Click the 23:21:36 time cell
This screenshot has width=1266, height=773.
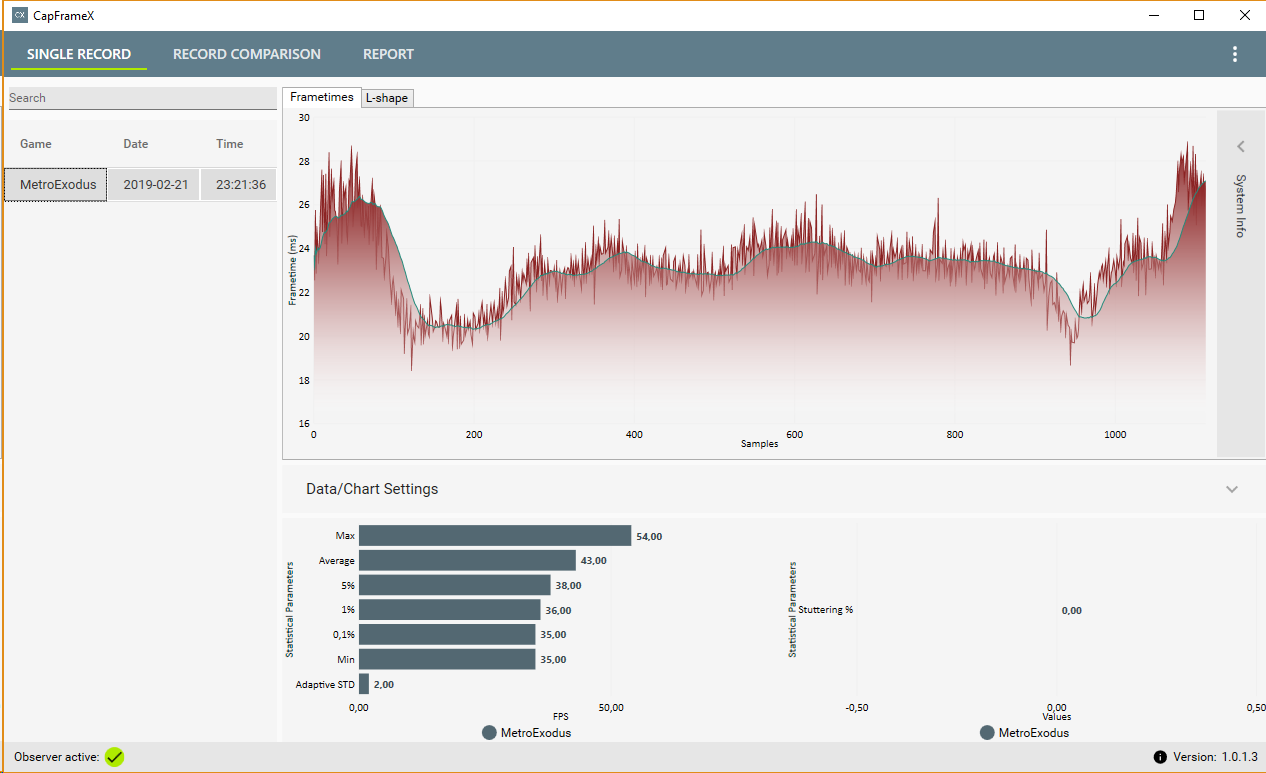click(240, 185)
